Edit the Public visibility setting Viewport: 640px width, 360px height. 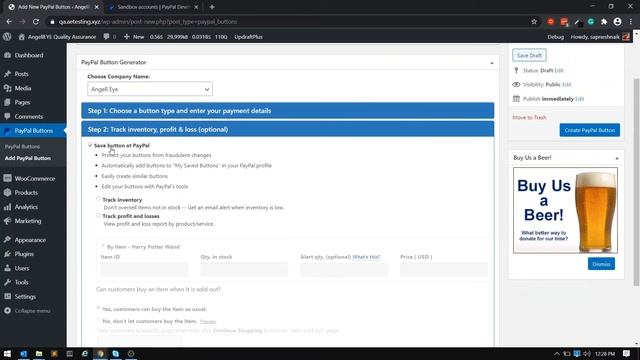coord(567,84)
